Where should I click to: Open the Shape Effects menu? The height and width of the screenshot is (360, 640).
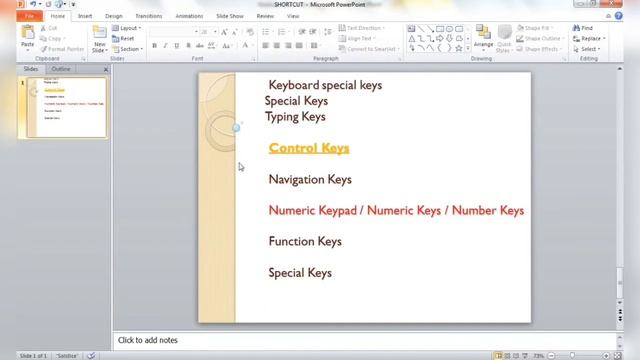pyautogui.click(x=540, y=49)
